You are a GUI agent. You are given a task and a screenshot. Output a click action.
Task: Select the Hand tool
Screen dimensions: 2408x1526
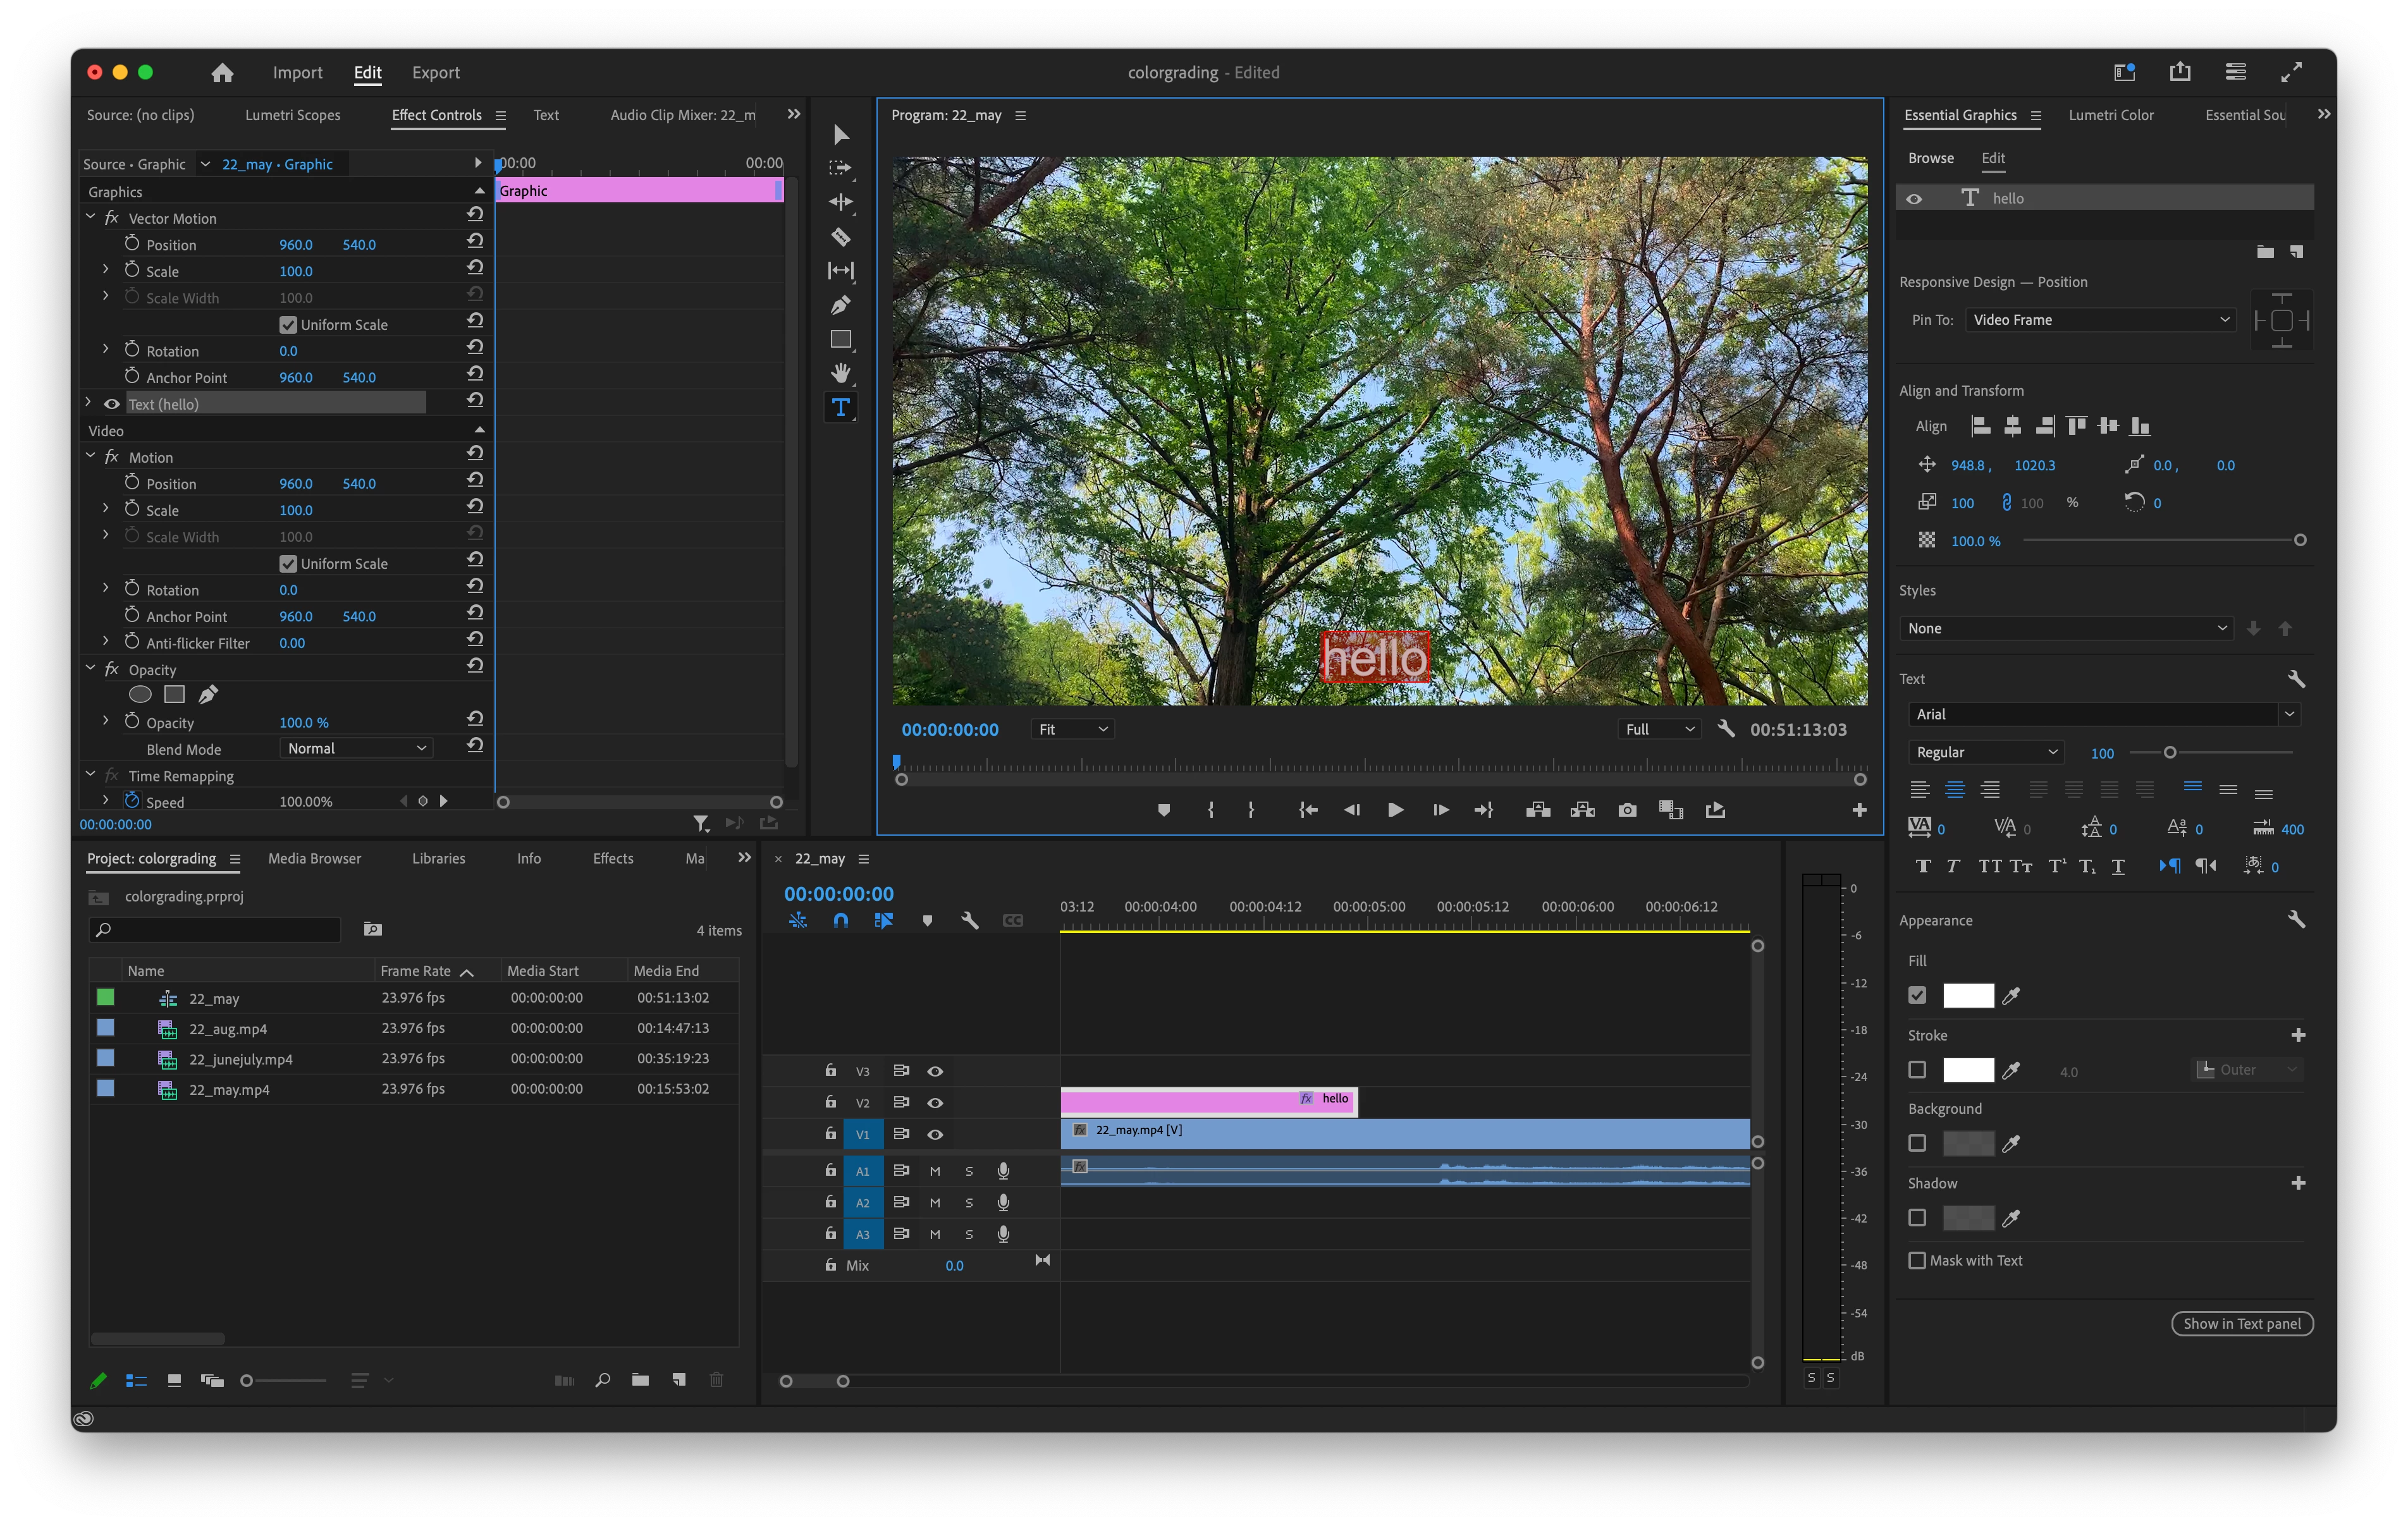pos(840,373)
